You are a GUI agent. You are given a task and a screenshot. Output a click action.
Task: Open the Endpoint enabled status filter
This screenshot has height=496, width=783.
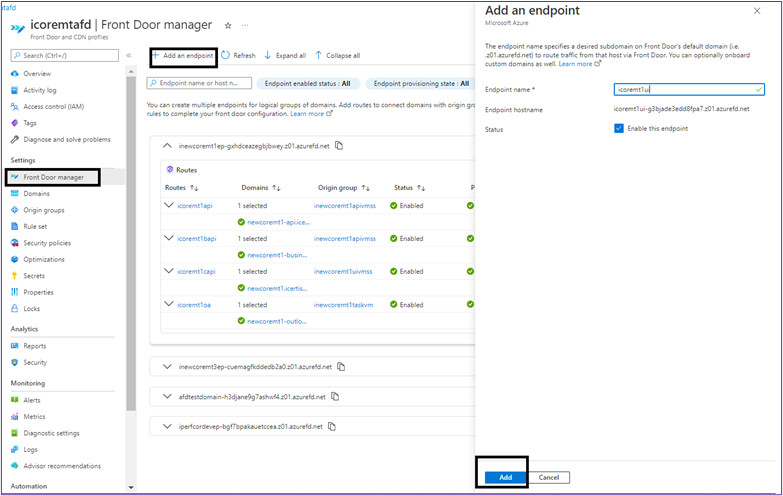click(x=306, y=84)
